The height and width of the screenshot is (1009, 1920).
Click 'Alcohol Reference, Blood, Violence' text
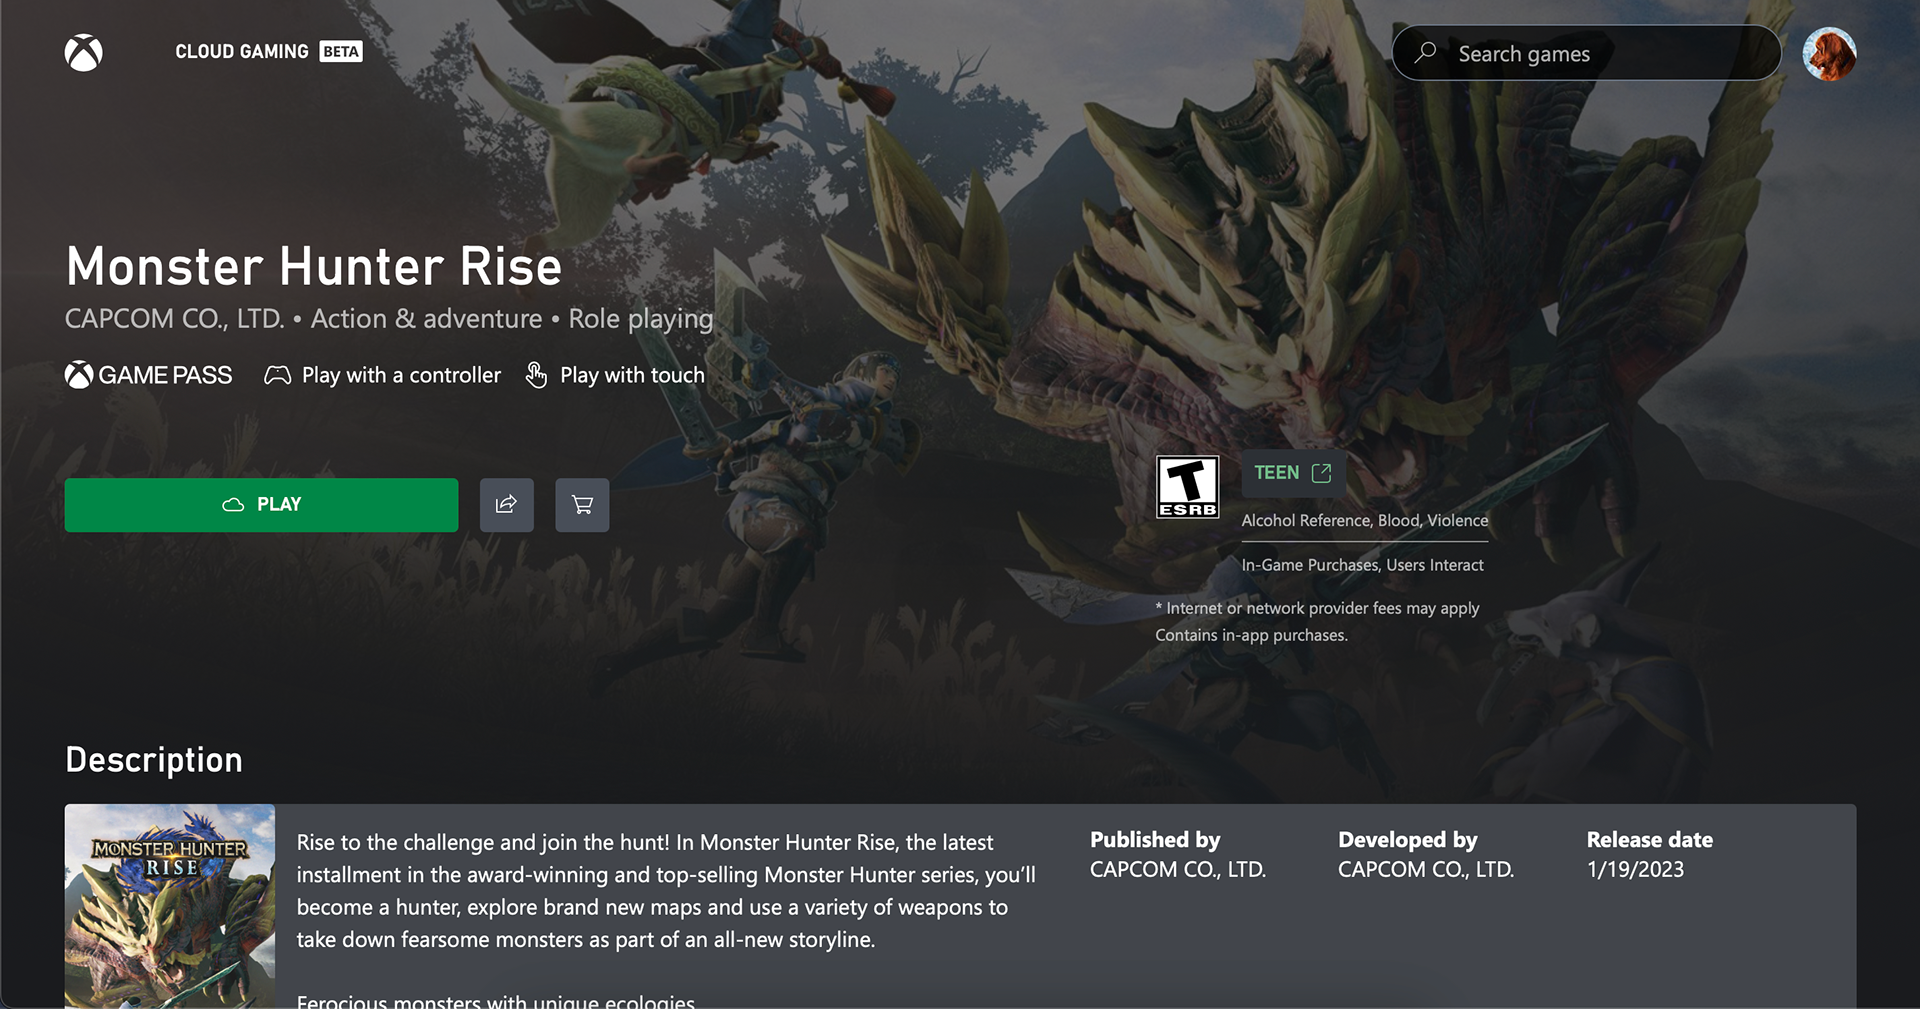click(1365, 520)
